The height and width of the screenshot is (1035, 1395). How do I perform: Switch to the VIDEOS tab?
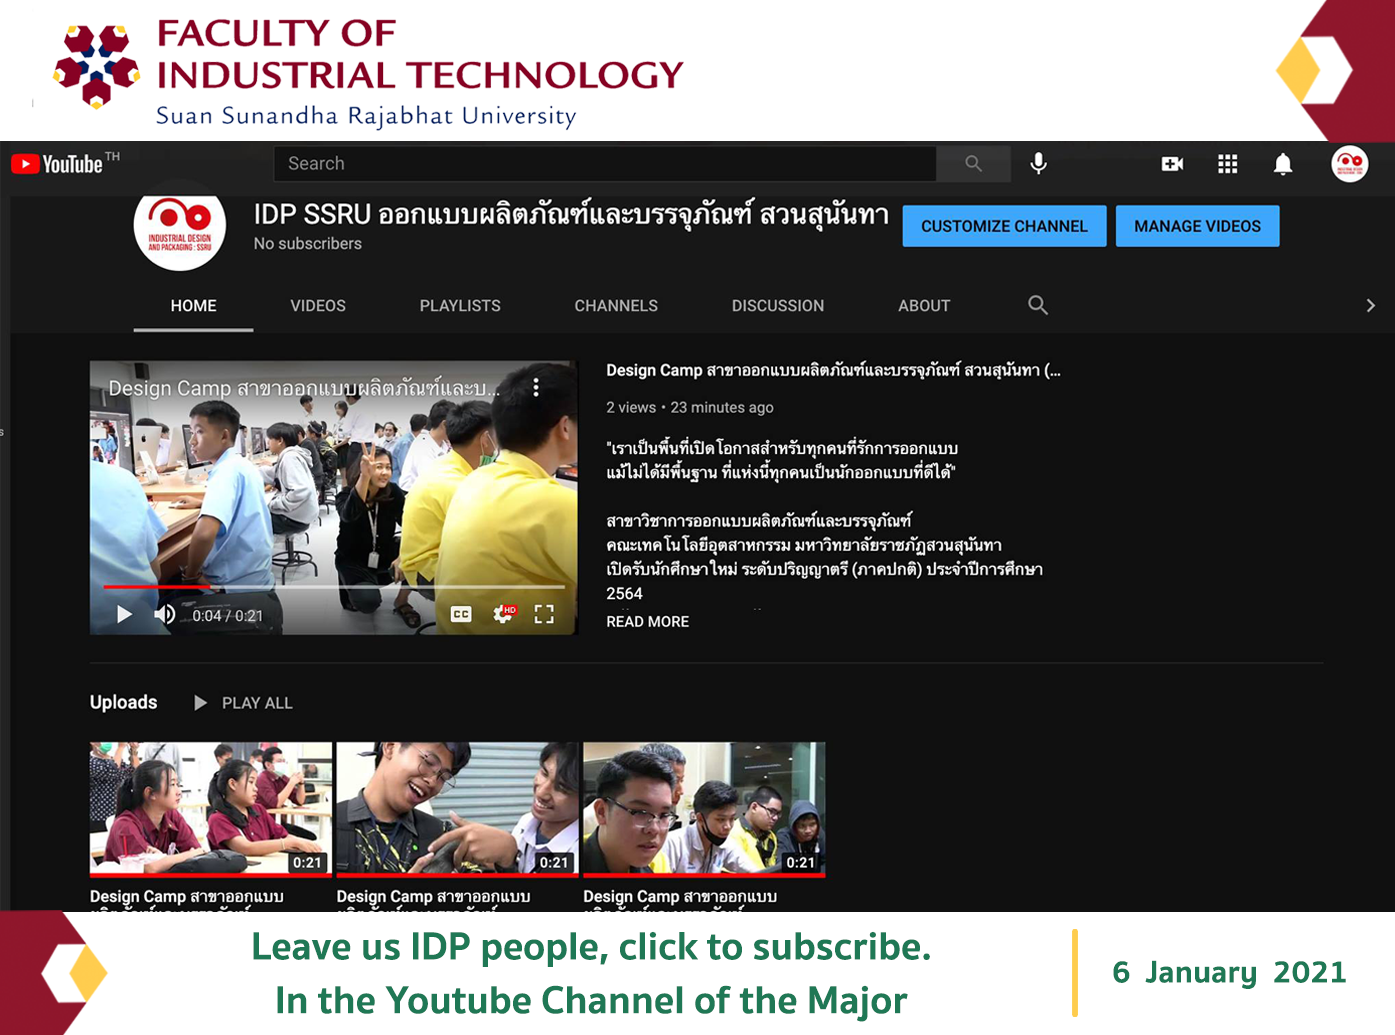click(x=318, y=306)
